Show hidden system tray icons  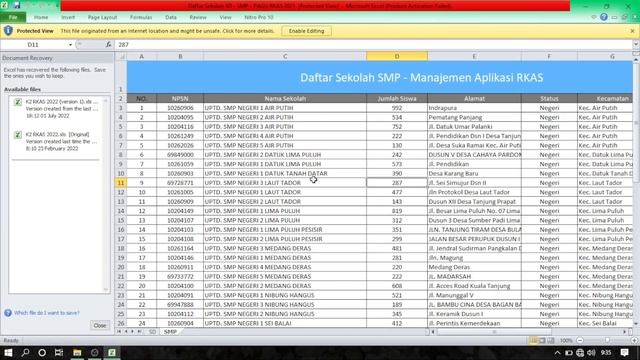point(558,353)
